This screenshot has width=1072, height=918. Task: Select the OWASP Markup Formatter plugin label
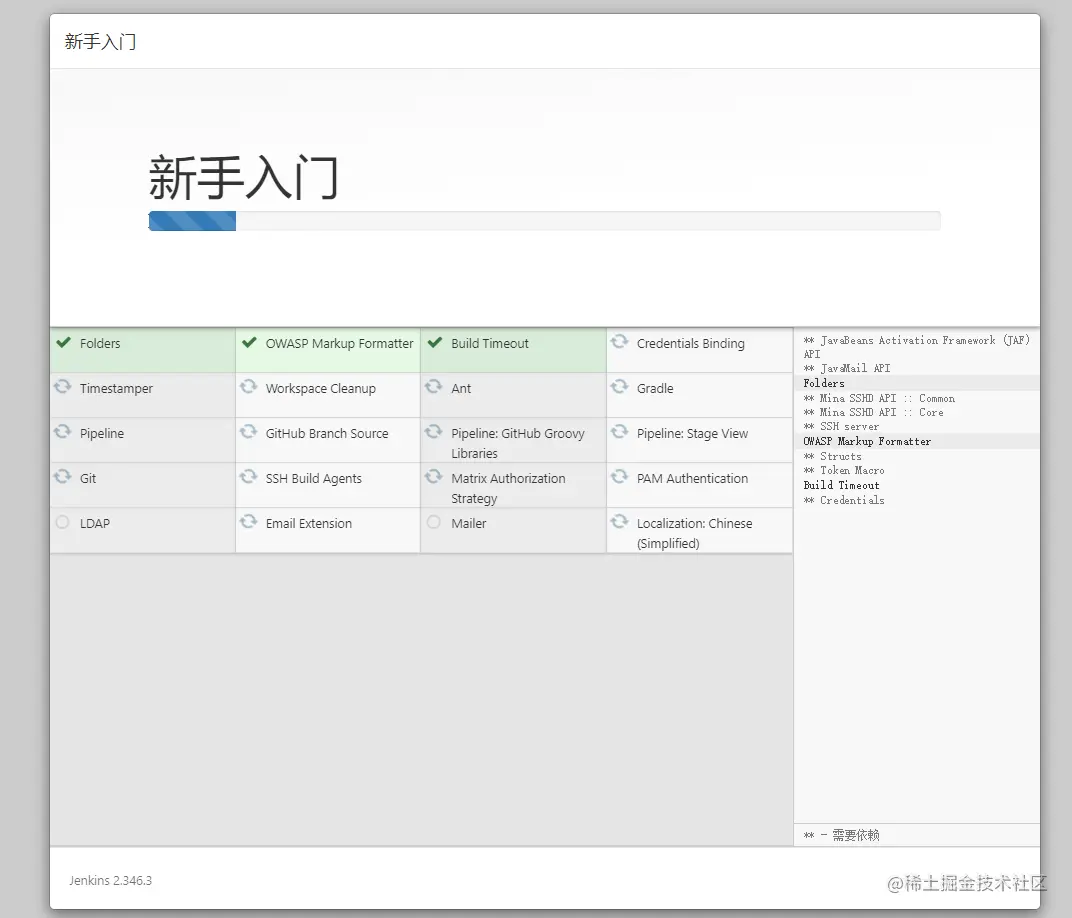coord(339,343)
